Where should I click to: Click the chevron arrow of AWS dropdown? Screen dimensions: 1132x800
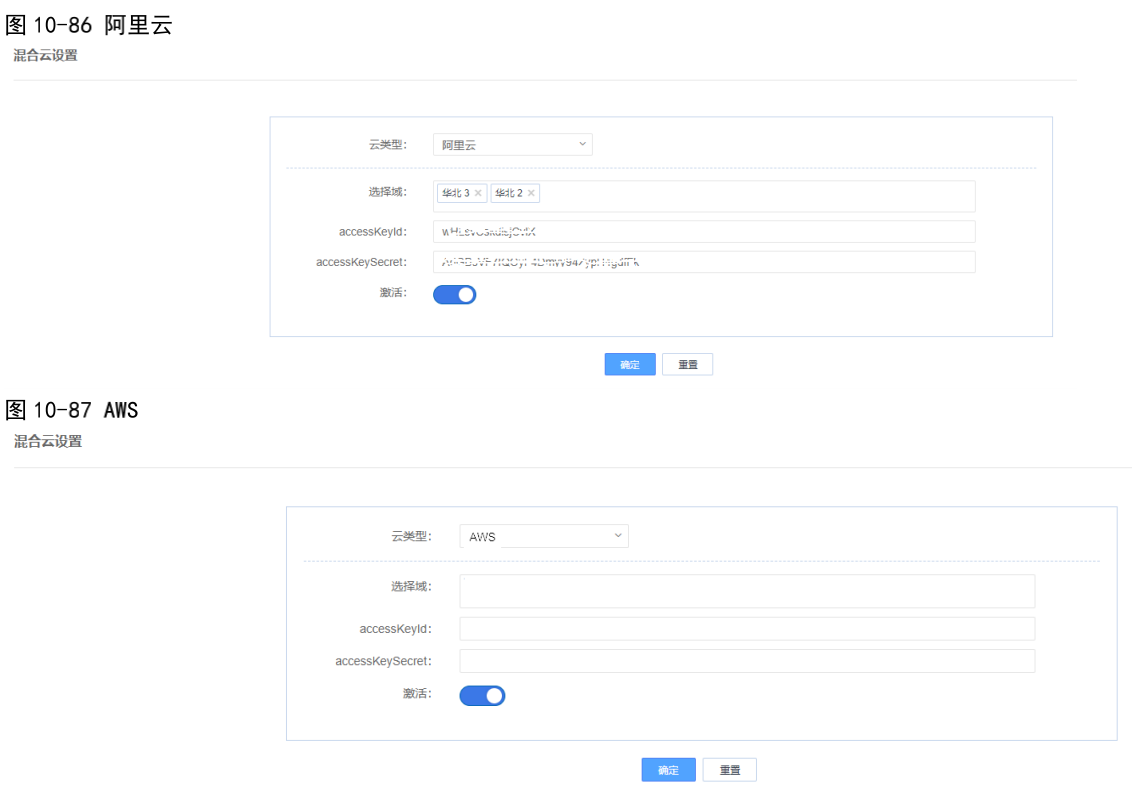(618, 536)
